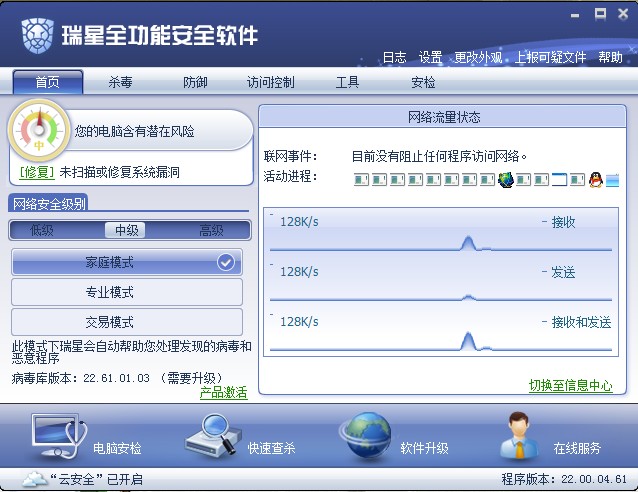
Task: Click the blue-framed window process icon left of penguin
Action: coord(559,179)
